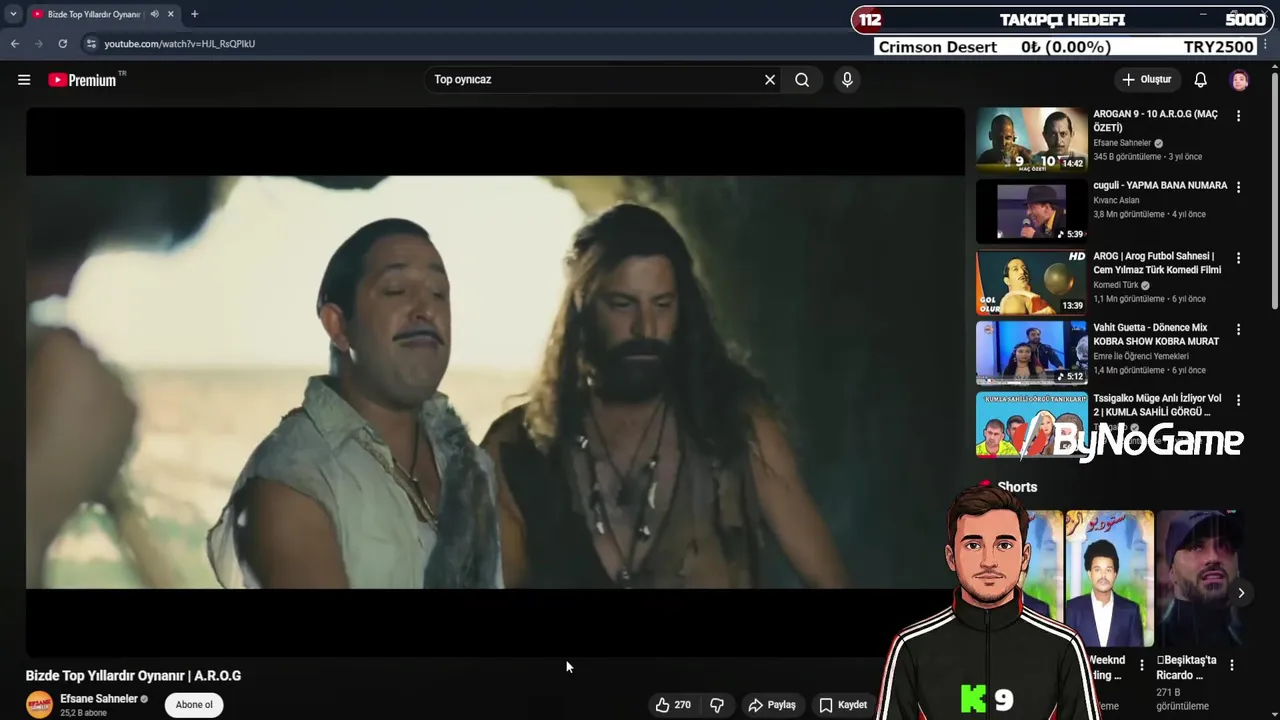Open the Weeknd short thumbnail
The image size is (1280, 720).
[x=1109, y=578]
